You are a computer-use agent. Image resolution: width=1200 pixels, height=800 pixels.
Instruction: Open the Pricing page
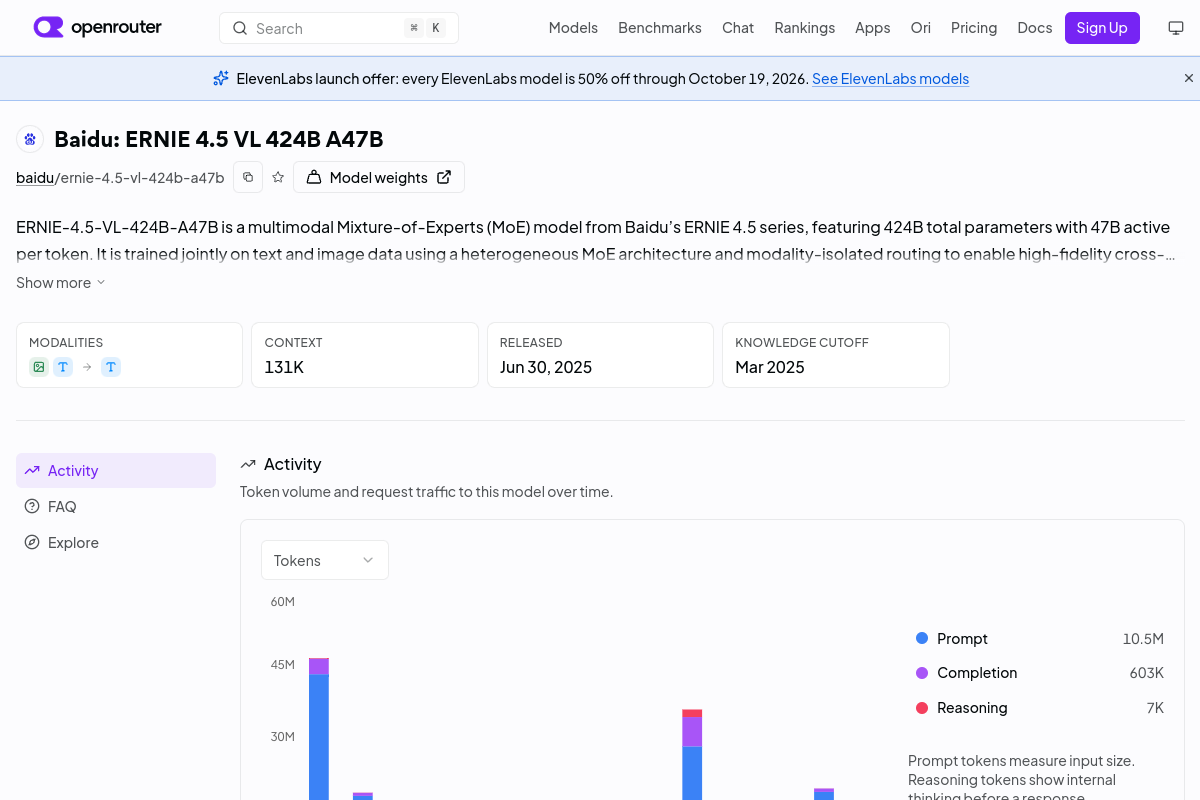(974, 28)
